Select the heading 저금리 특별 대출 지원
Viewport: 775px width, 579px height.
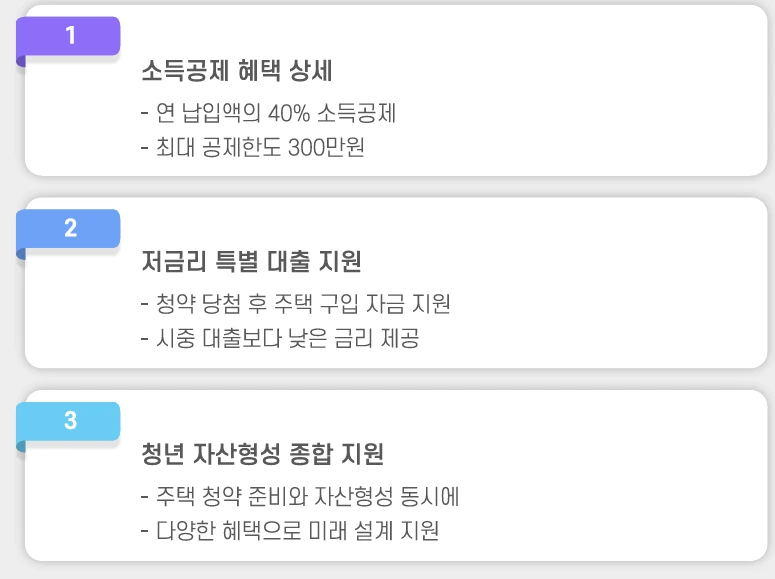click(251, 261)
